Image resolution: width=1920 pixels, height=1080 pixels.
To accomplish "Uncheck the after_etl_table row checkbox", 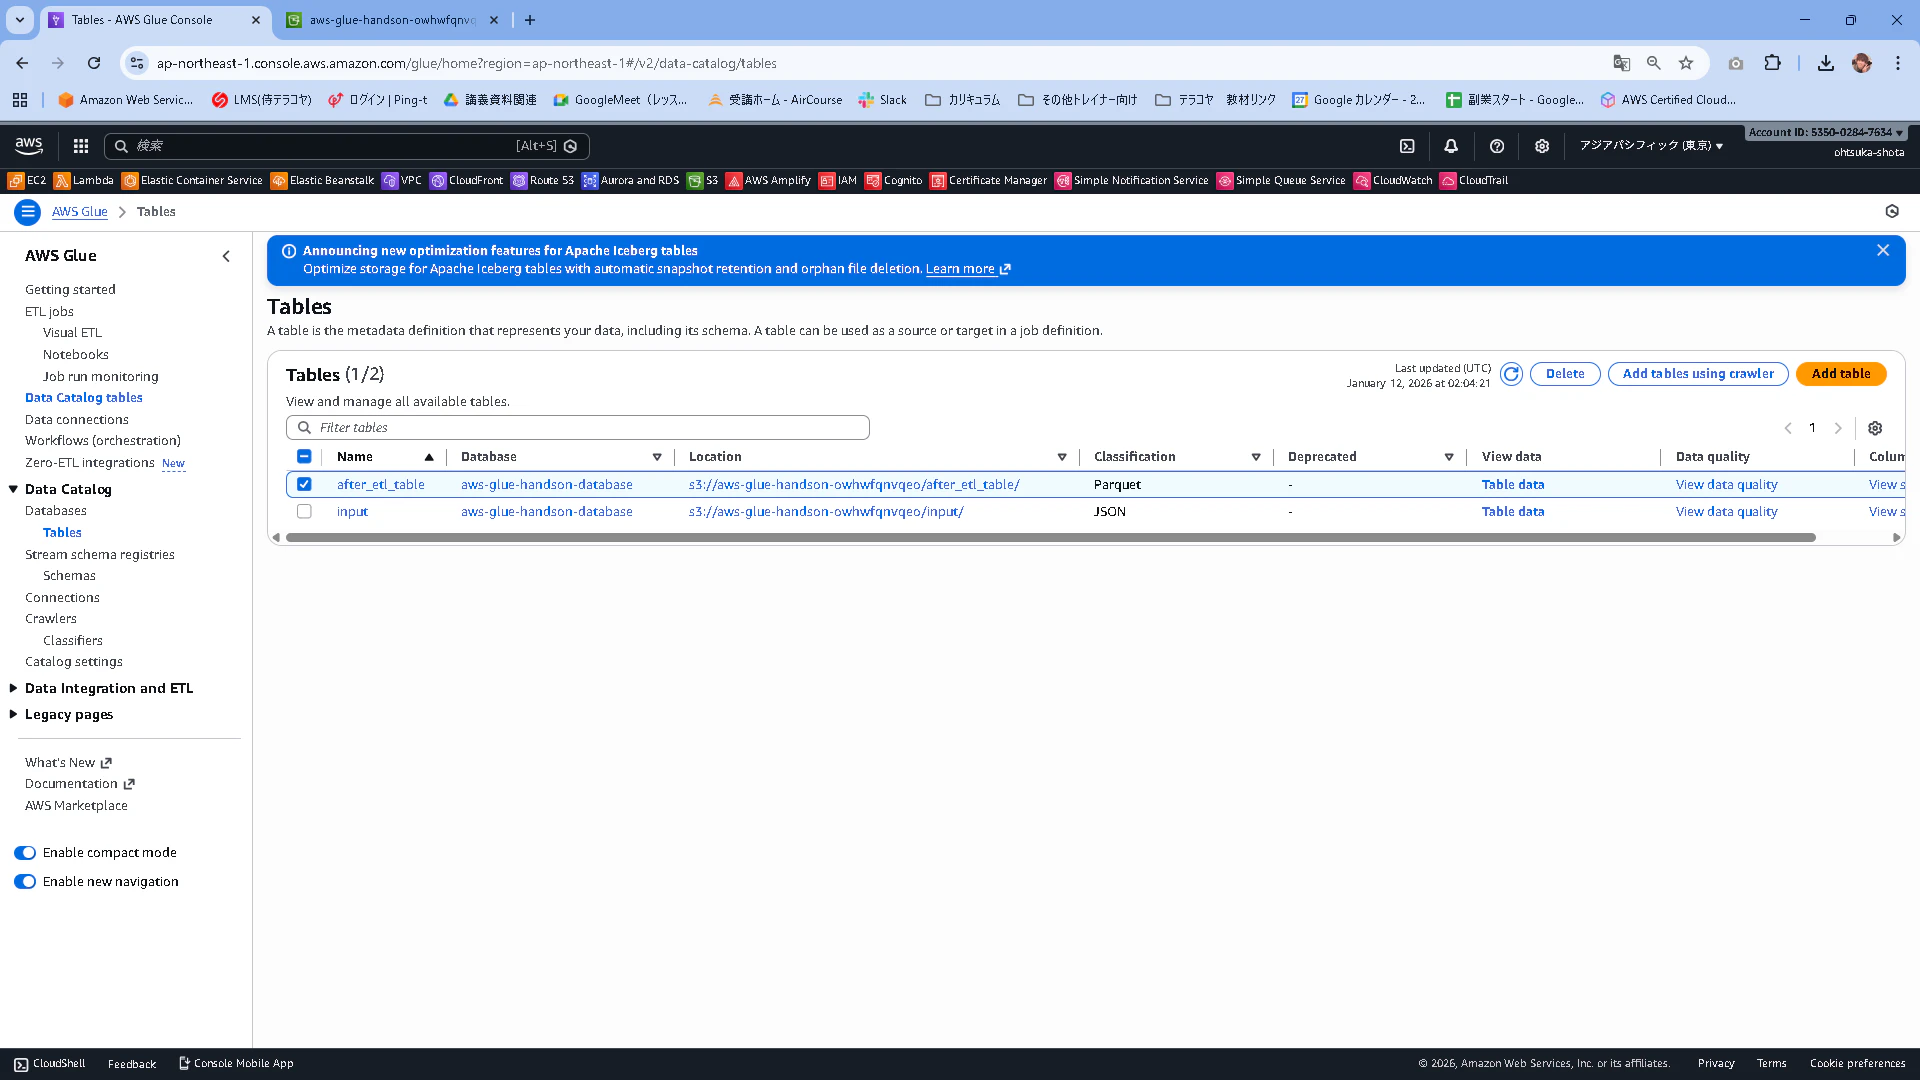I will [304, 484].
